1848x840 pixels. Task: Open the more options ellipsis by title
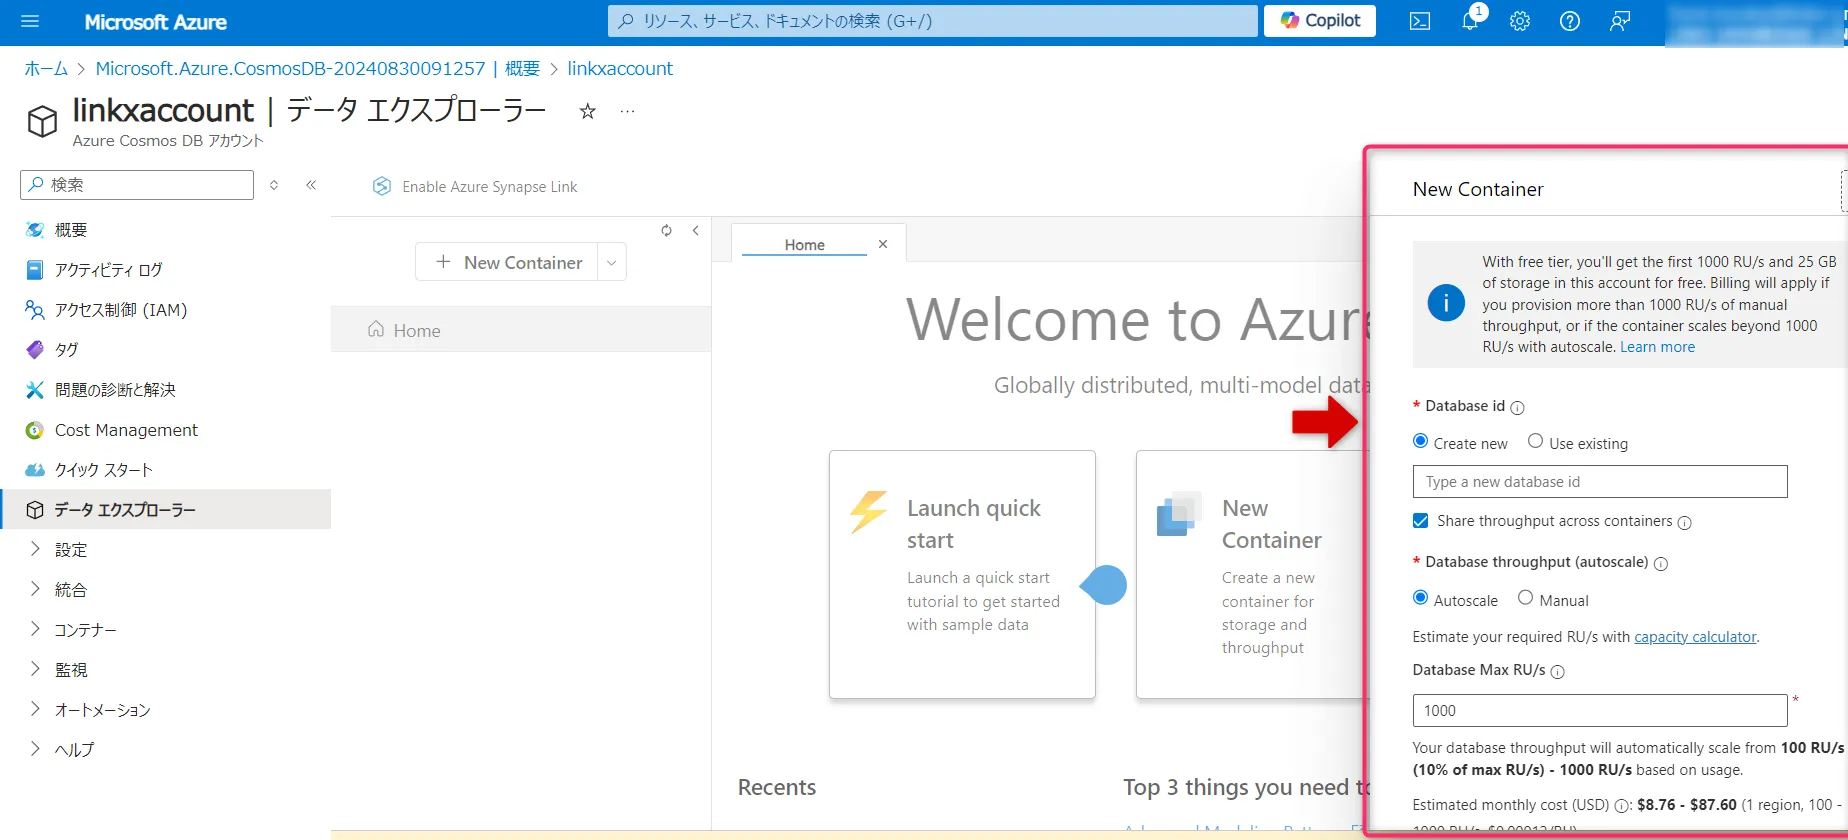tap(627, 111)
